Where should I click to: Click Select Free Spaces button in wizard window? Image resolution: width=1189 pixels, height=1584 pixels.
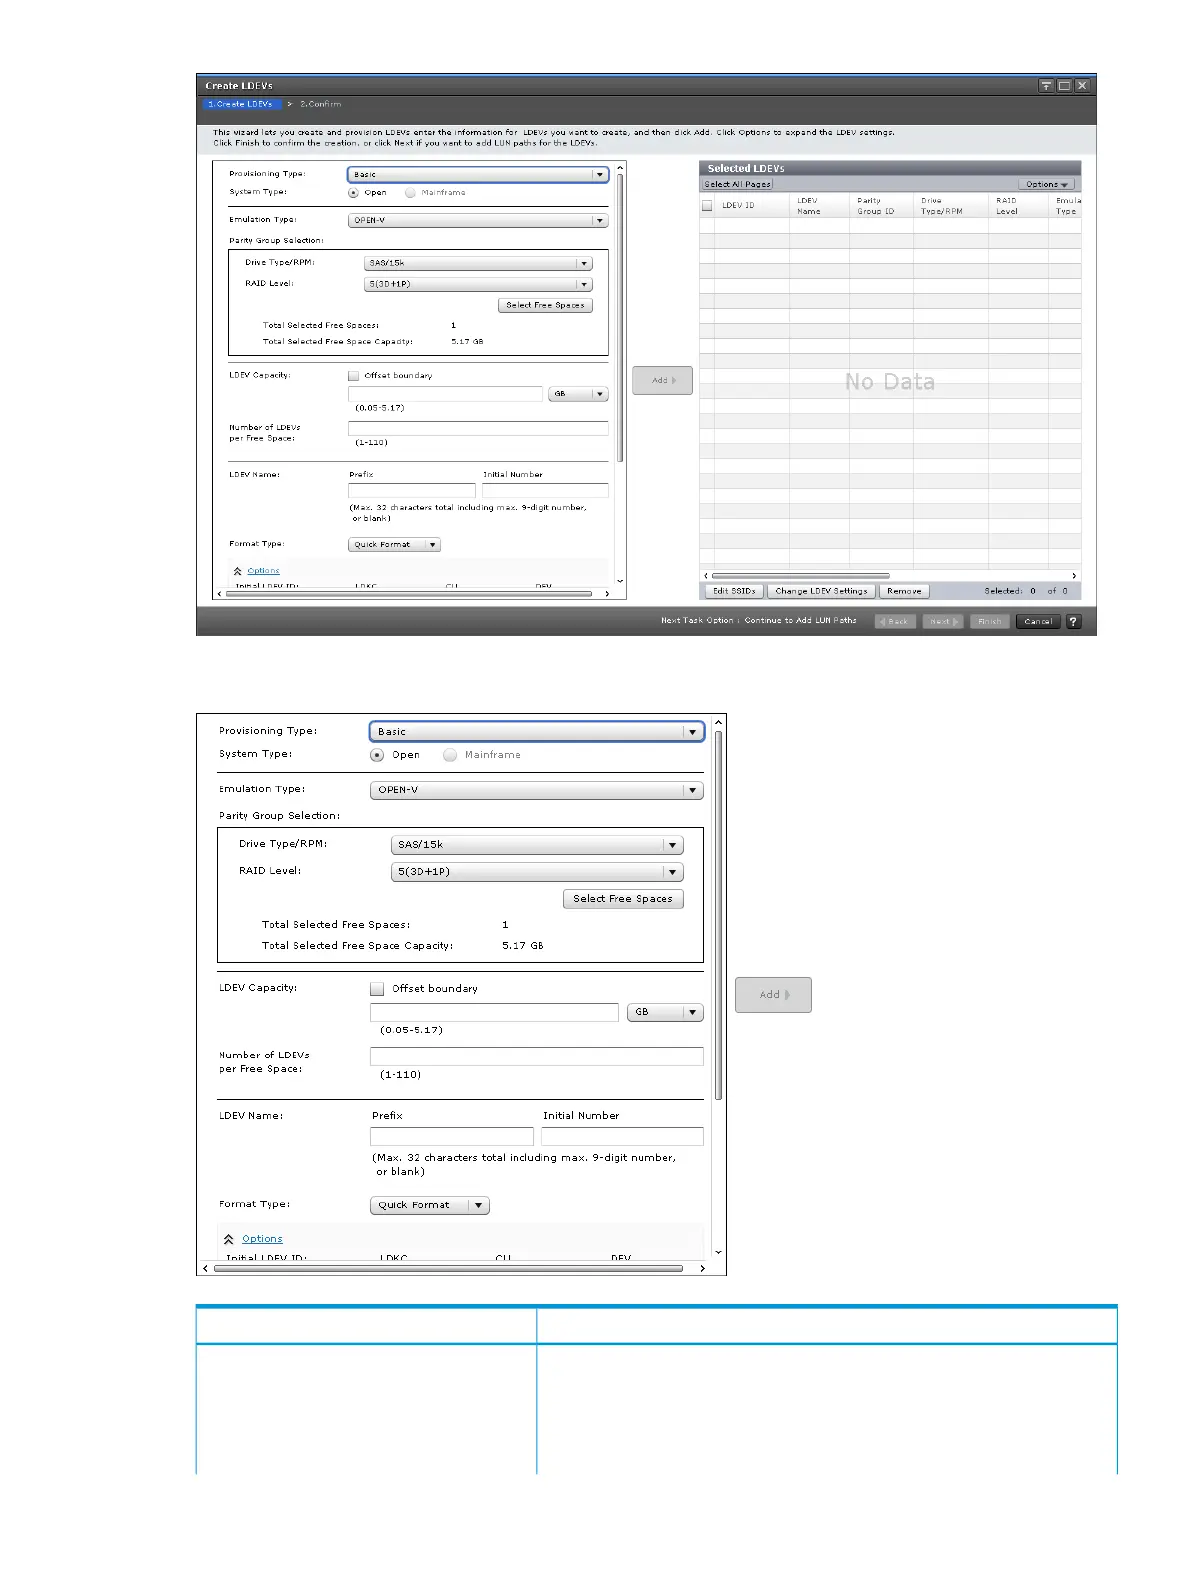(545, 305)
